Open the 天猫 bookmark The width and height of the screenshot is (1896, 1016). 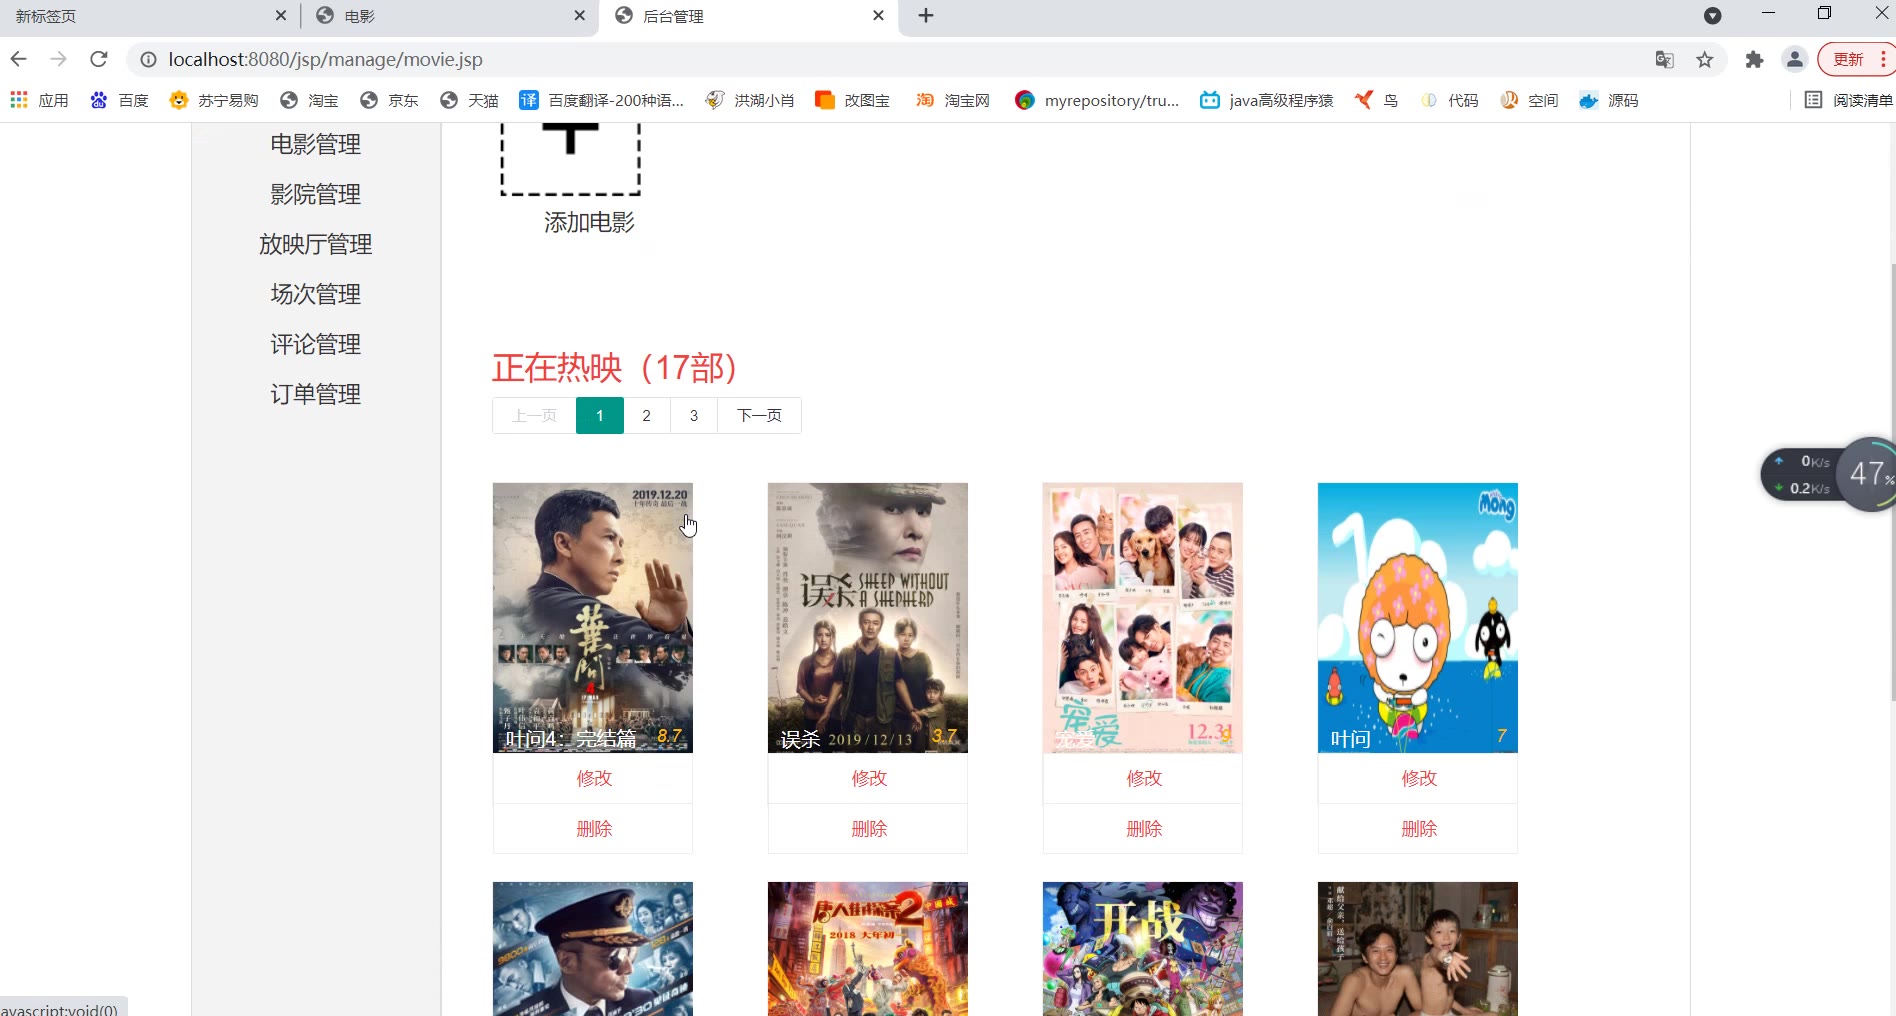coord(469,100)
